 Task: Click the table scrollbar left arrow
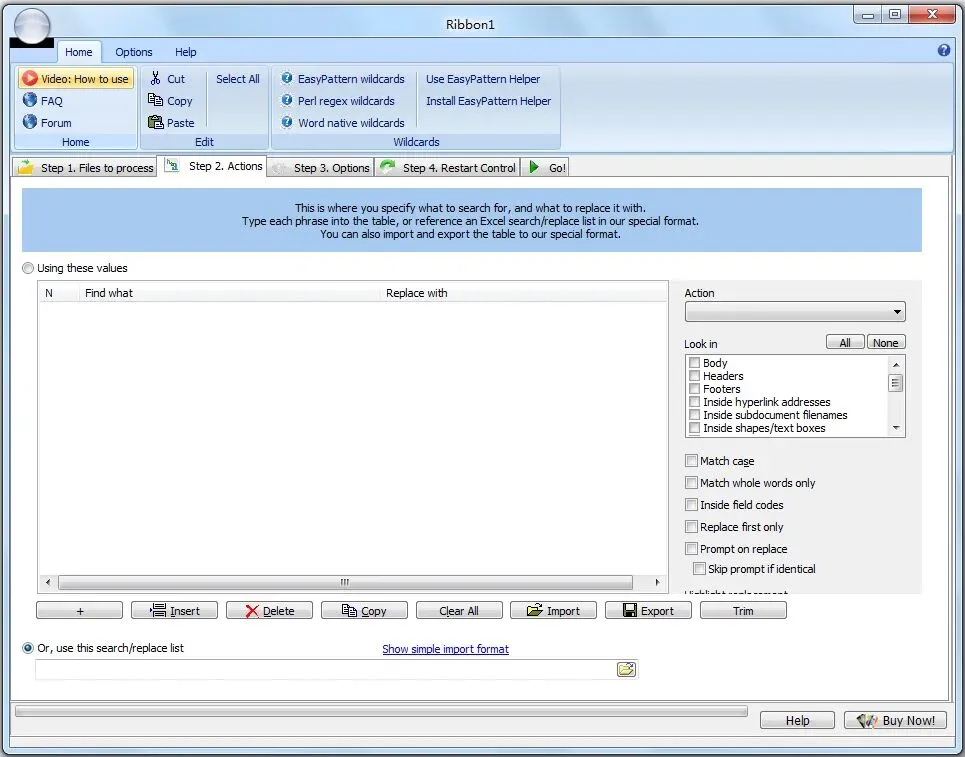pyautogui.click(x=48, y=582)
